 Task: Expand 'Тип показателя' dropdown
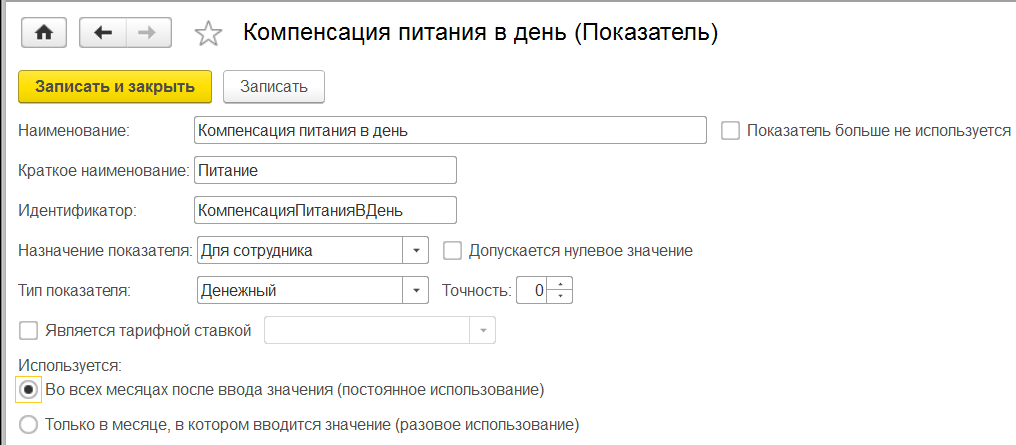[x=415, y=291]
